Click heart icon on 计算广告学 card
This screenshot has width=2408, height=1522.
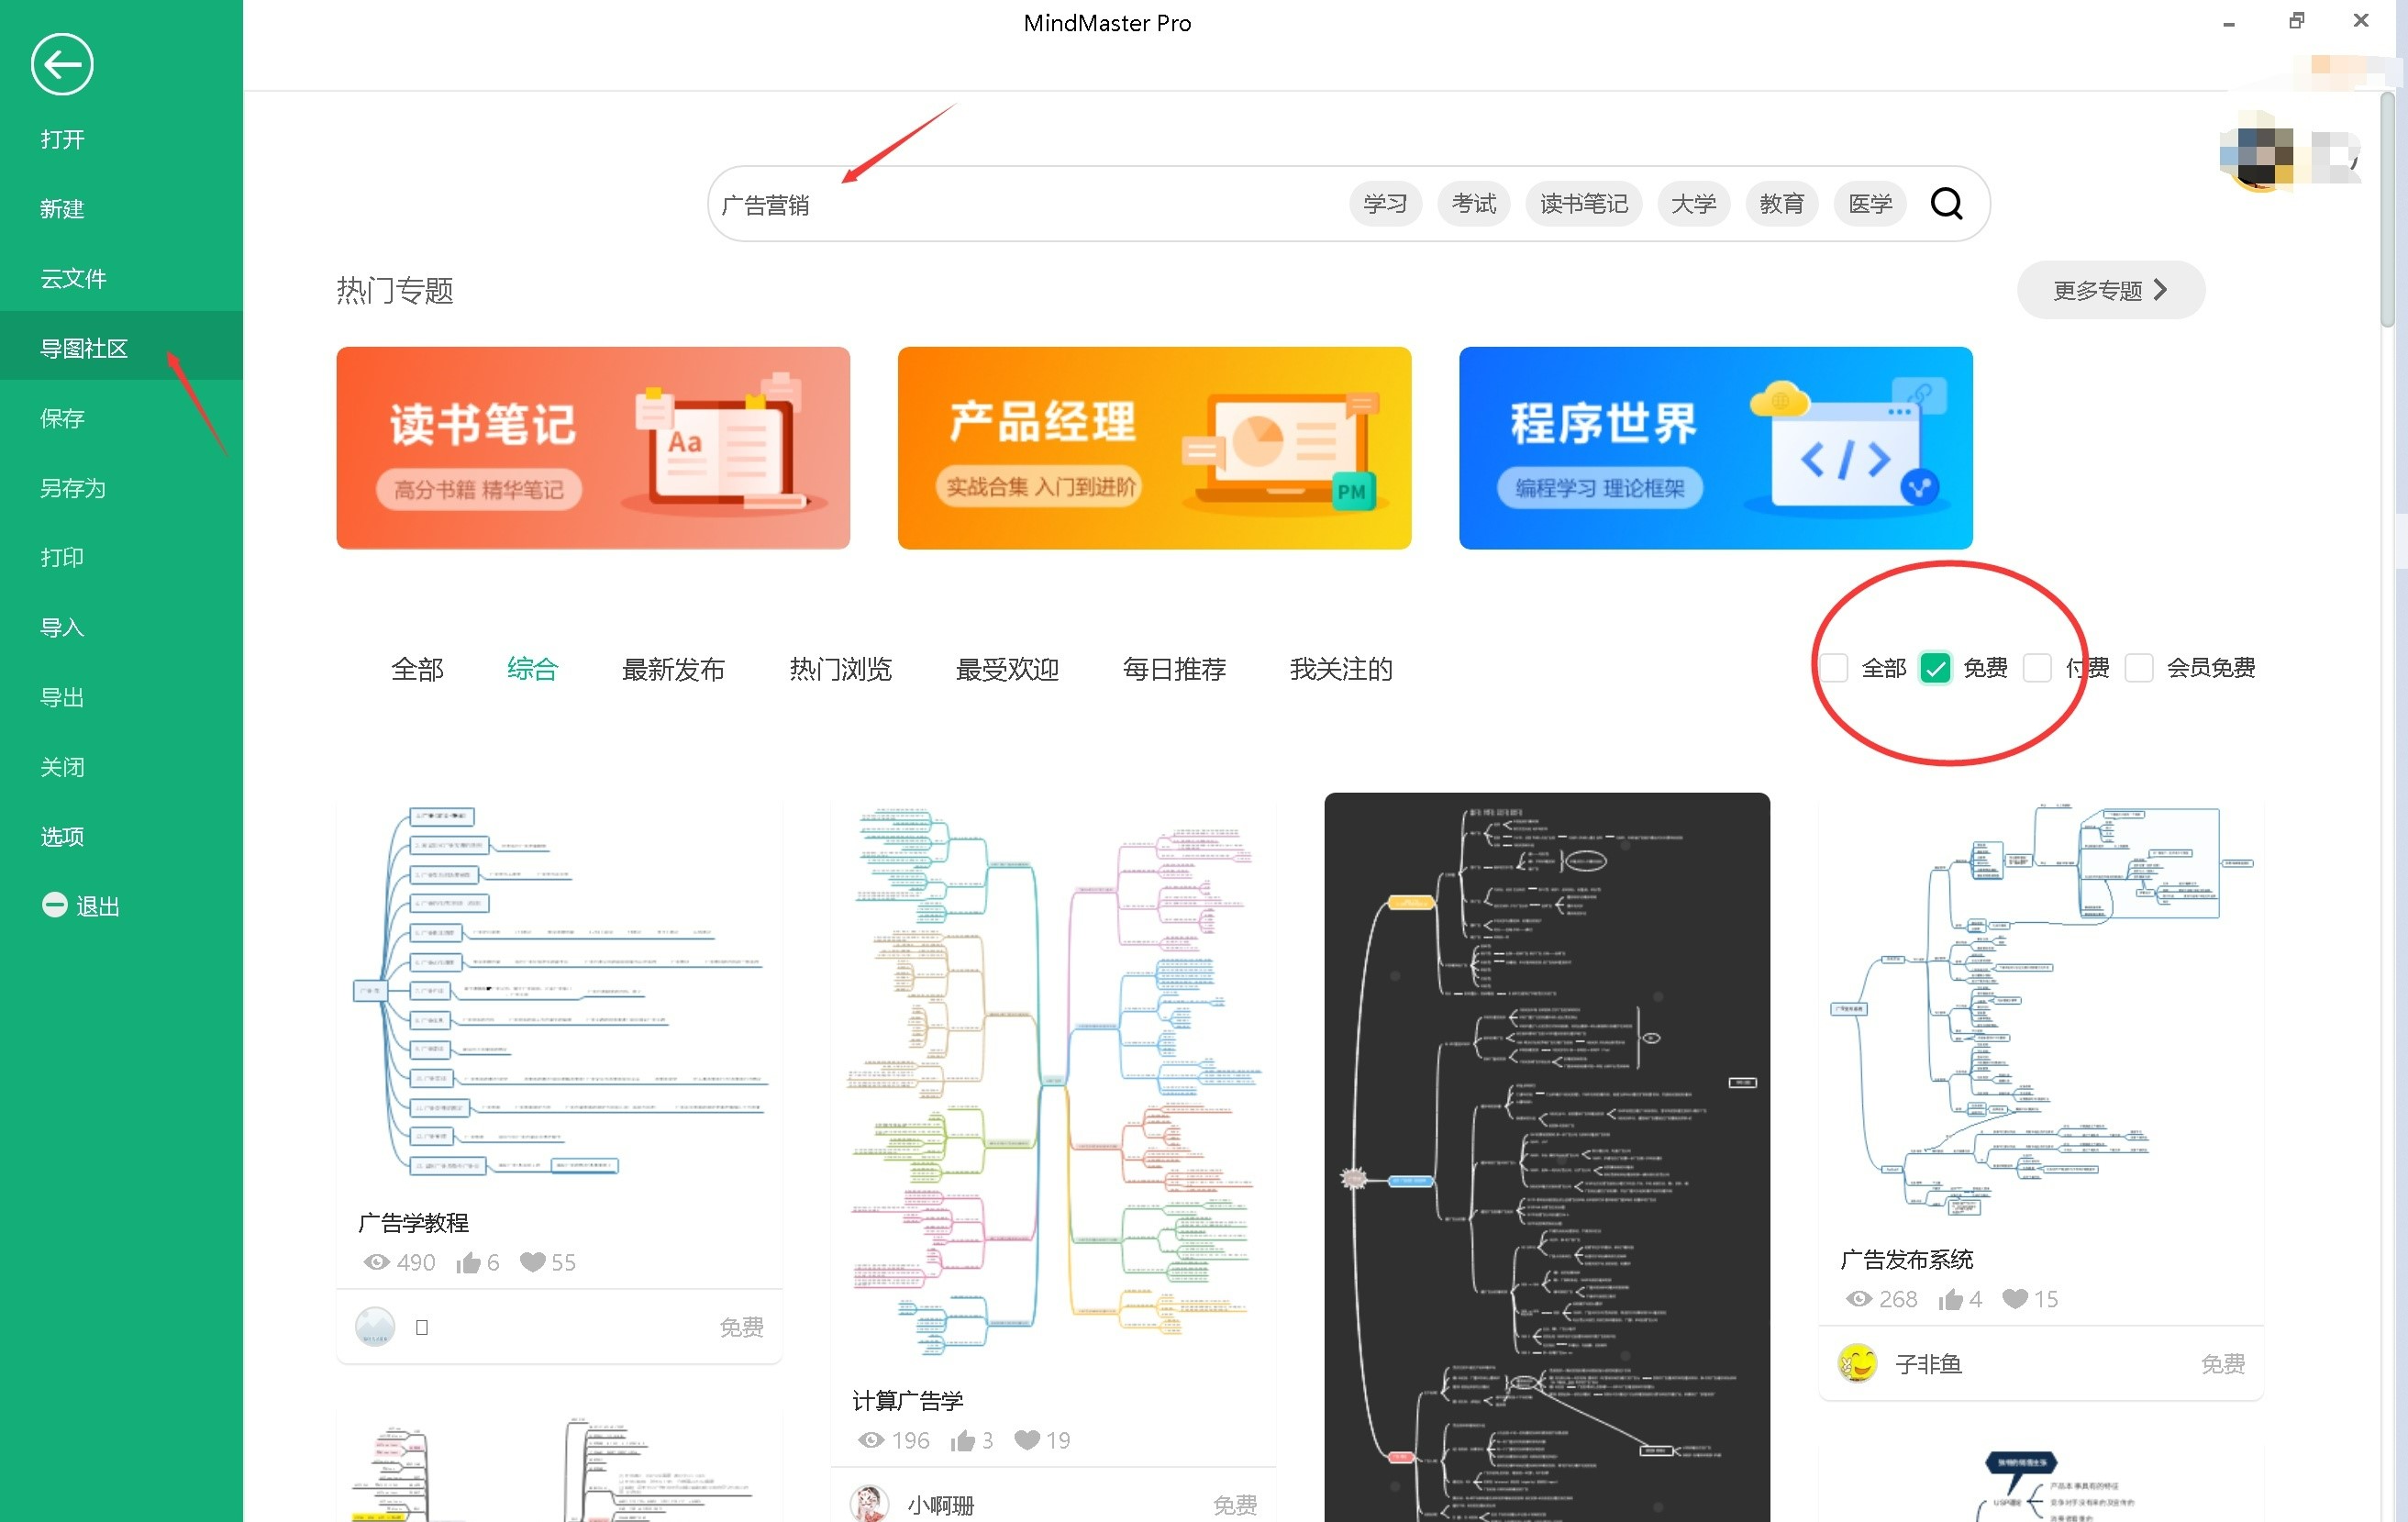1027,1440
